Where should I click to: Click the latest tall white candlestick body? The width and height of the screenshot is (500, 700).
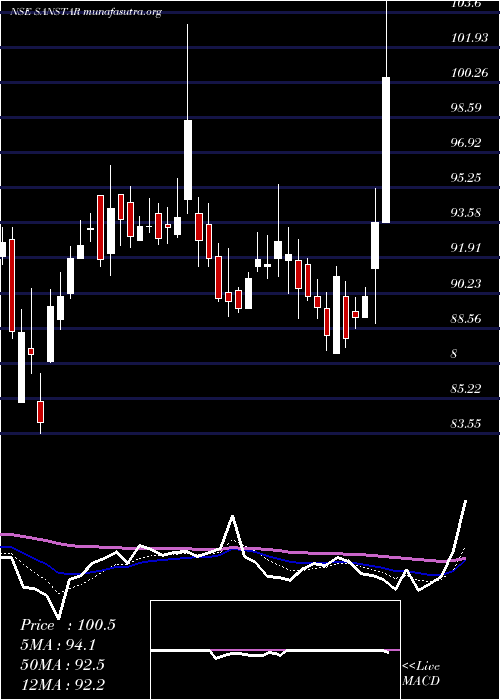(x=386, y=150)
